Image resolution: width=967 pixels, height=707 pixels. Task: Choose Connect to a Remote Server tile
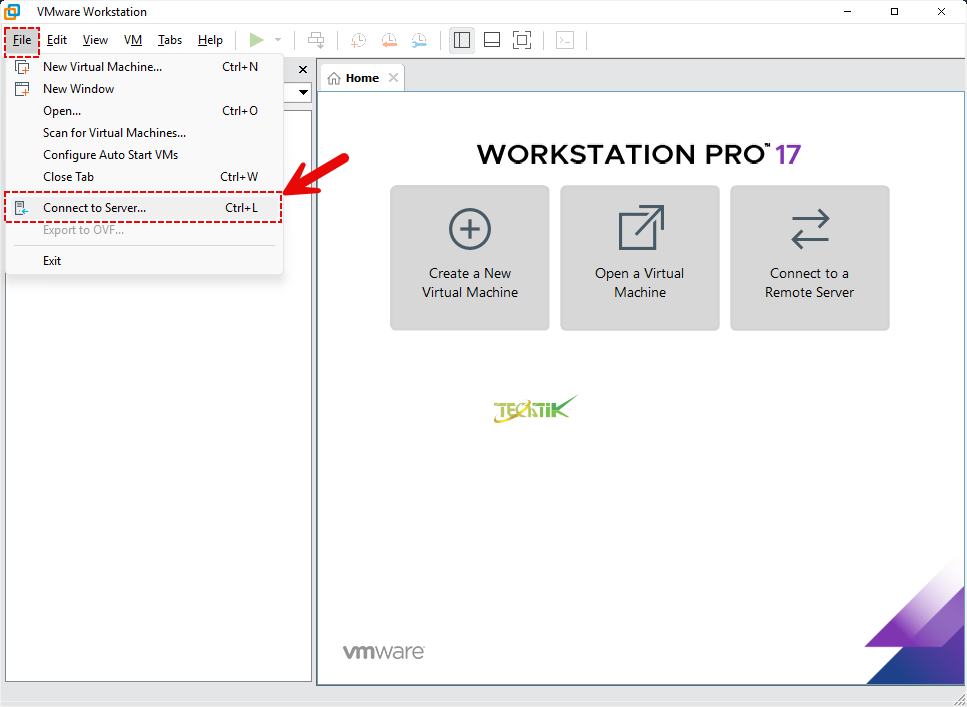tap(809, 257)
